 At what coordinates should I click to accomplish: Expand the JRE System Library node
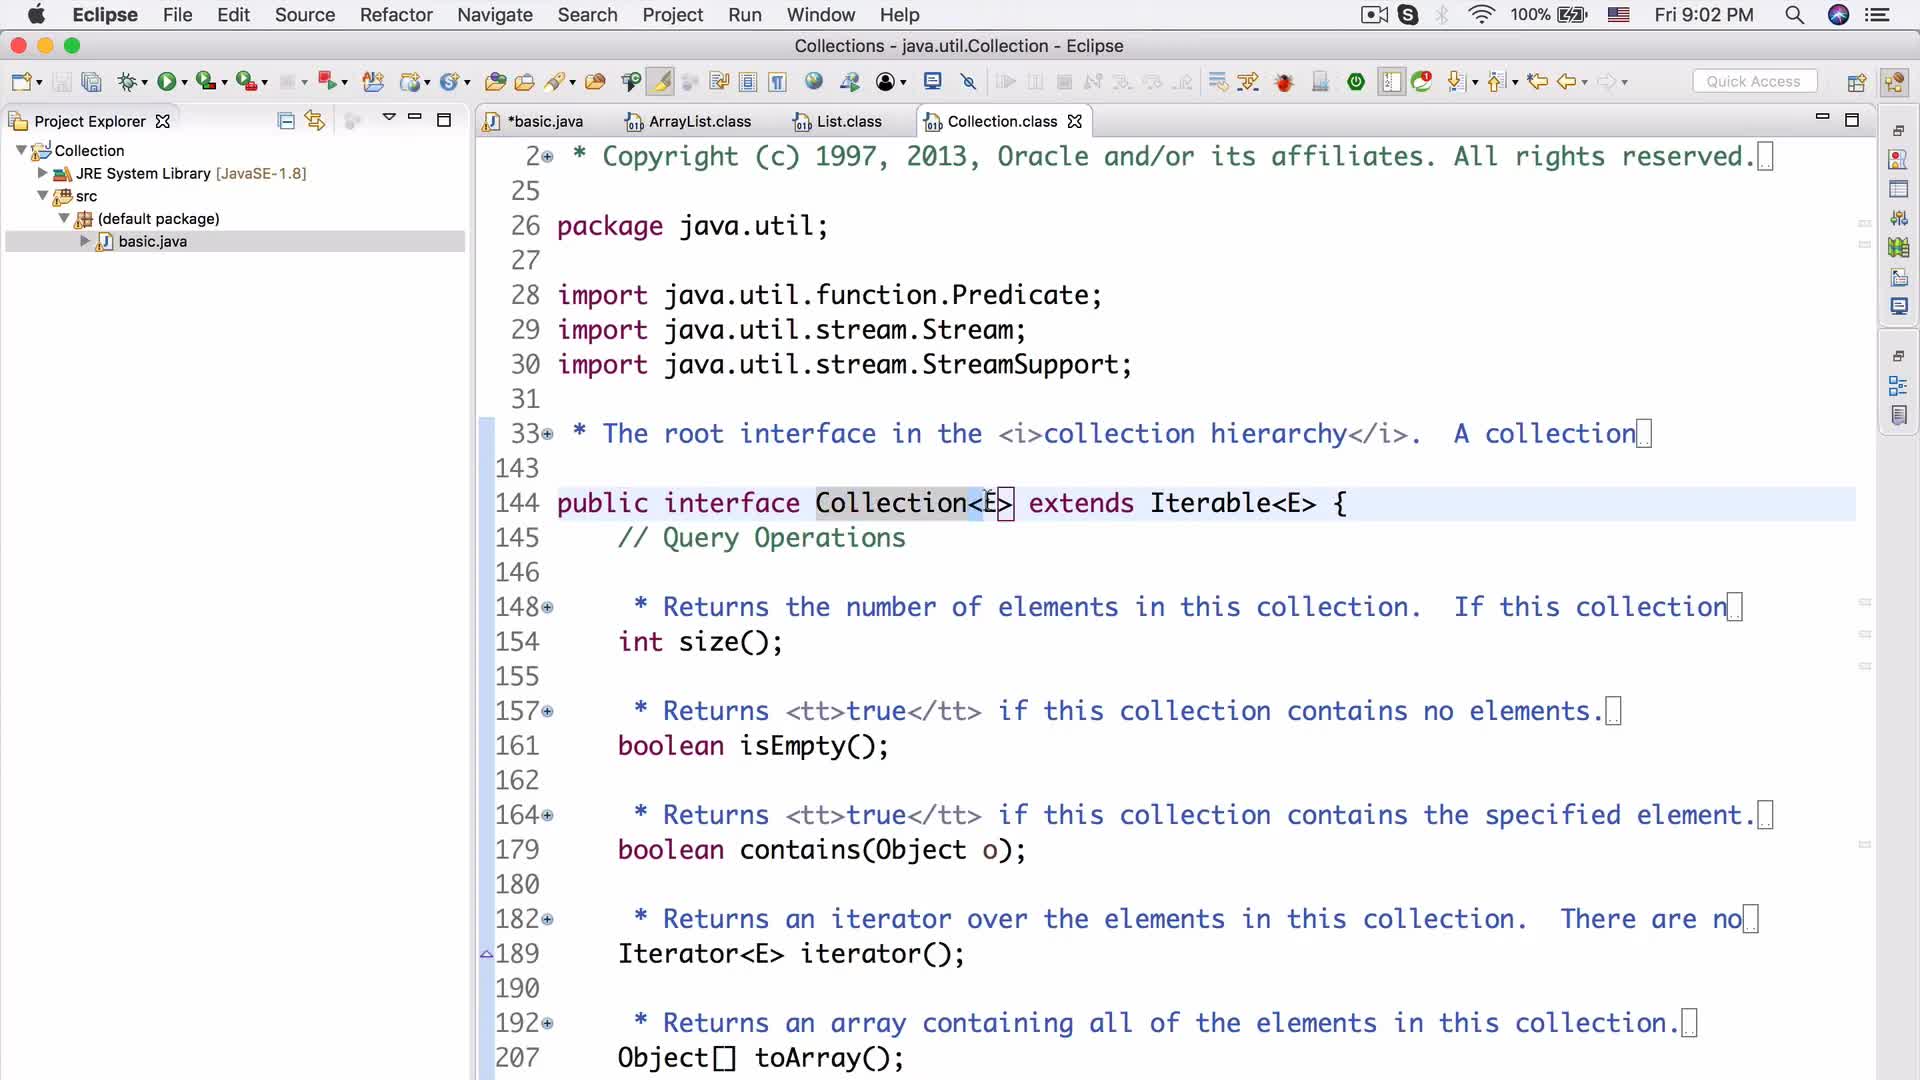click(43, 173)
